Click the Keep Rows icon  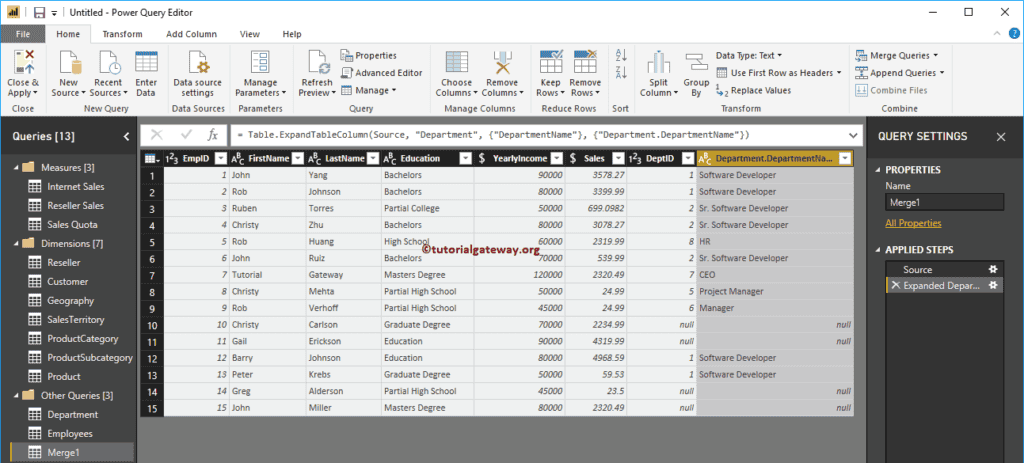pyautogui.click(x=552, y=63)
